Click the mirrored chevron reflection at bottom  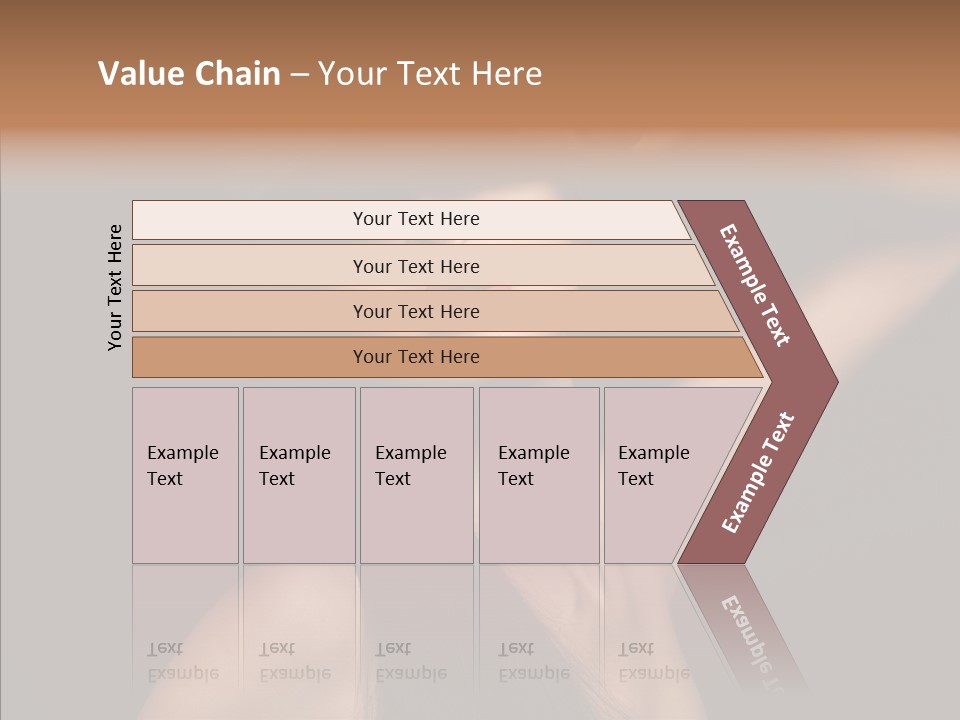(750, 630)
